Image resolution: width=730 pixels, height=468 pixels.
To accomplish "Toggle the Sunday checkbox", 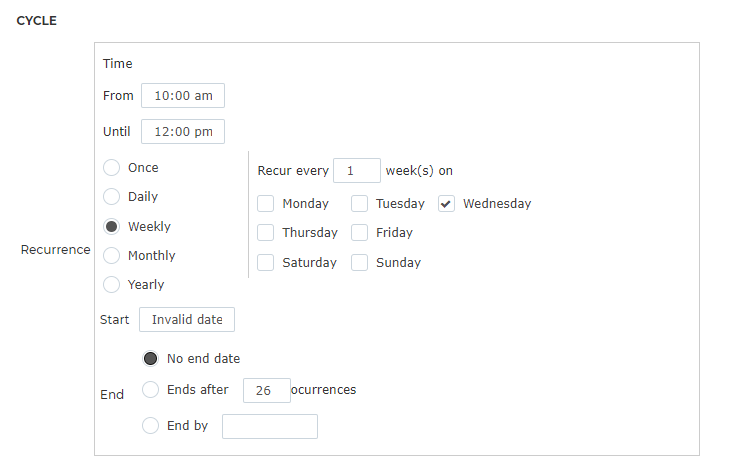I will coord(359,263).
